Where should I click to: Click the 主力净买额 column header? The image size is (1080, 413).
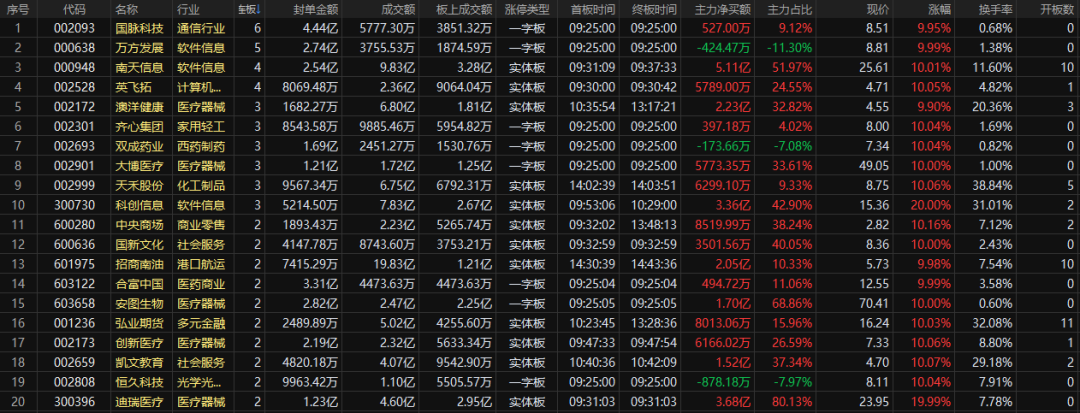(x=723, y=10)
